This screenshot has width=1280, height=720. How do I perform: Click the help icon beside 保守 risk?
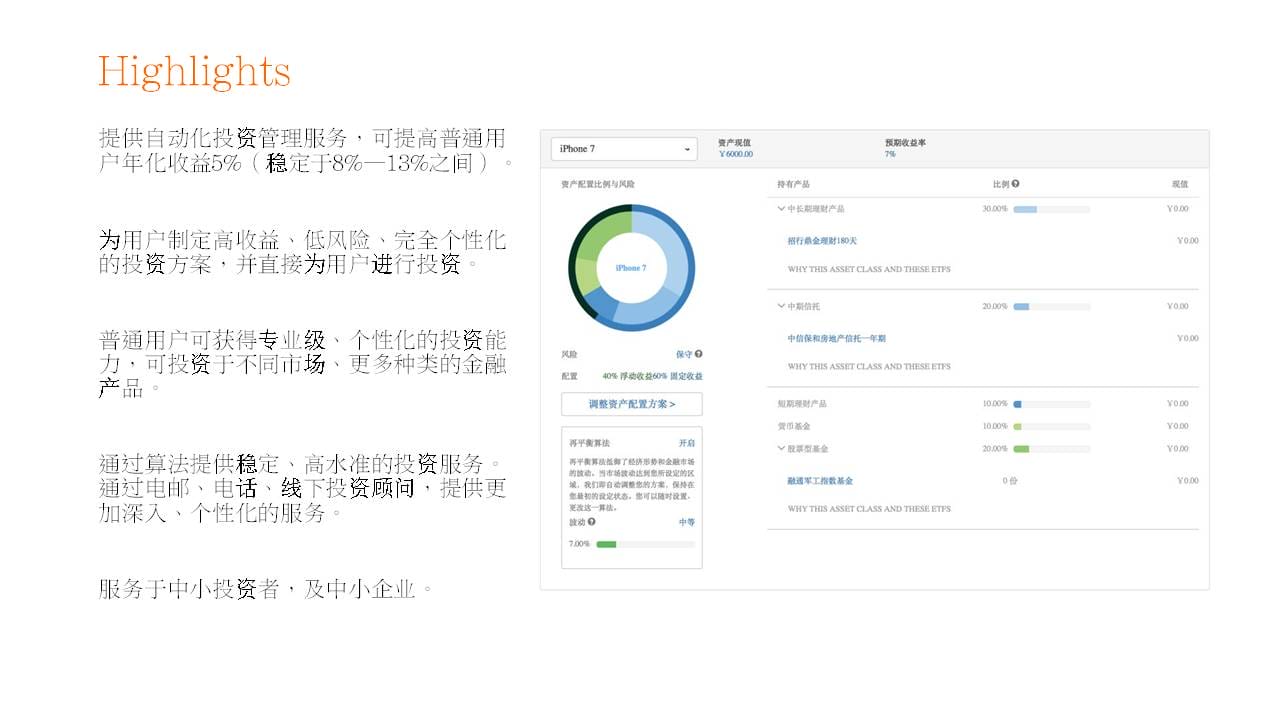698,354
